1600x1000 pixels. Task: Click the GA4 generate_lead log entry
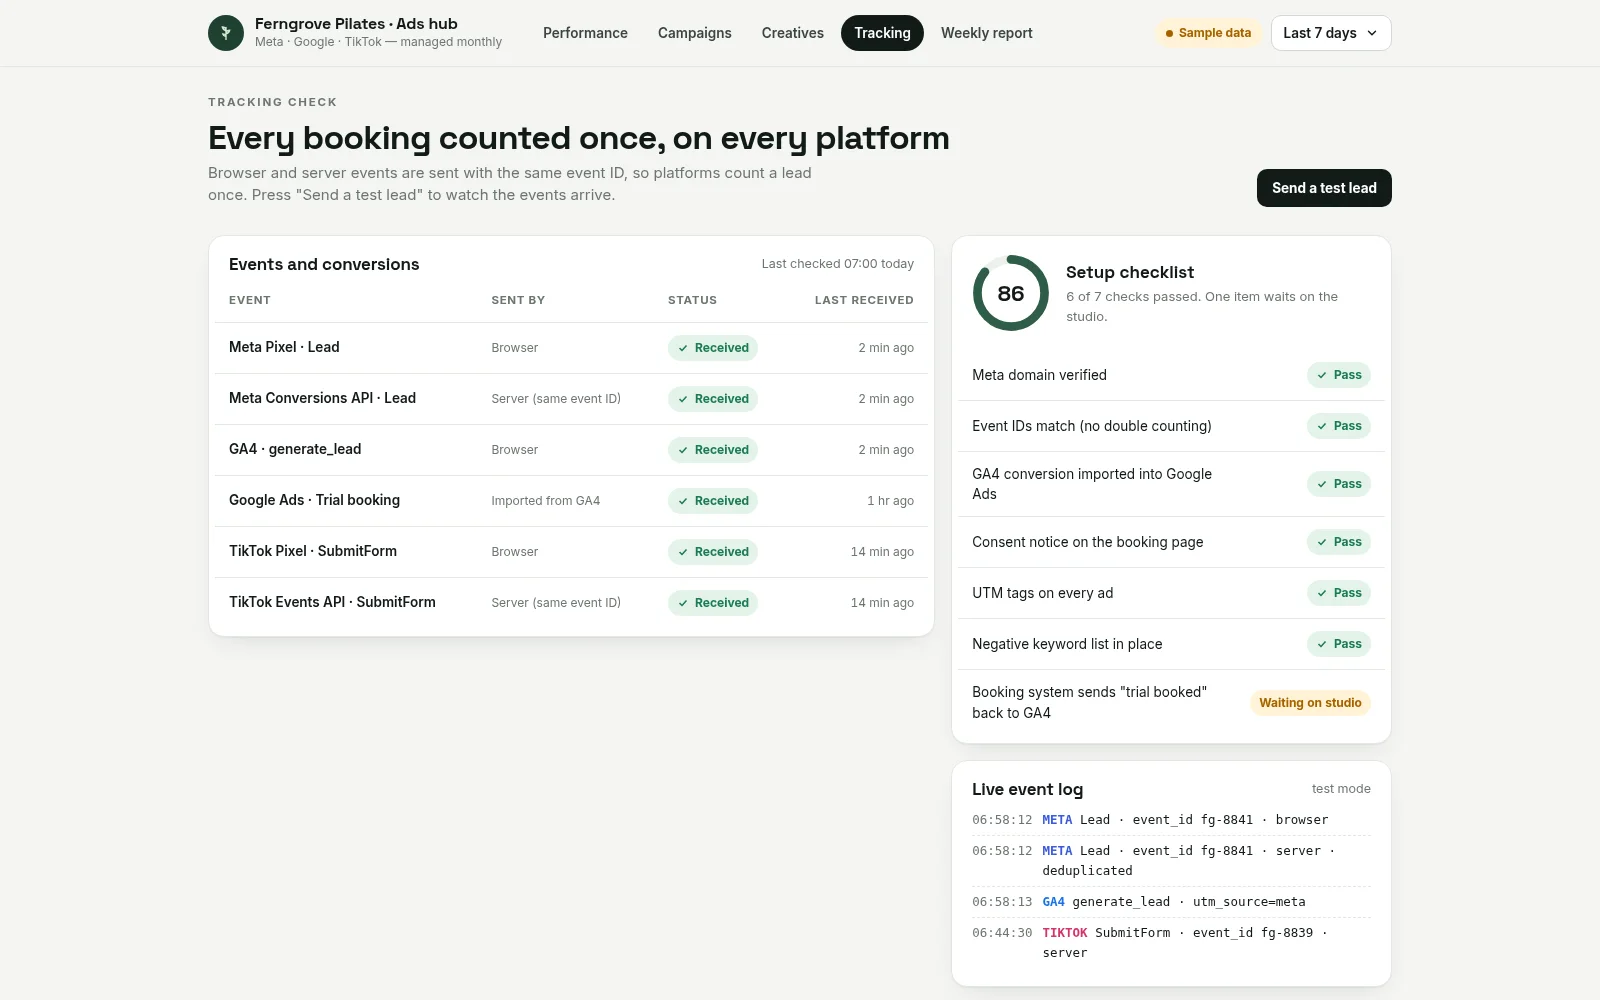coord(1171,902)
